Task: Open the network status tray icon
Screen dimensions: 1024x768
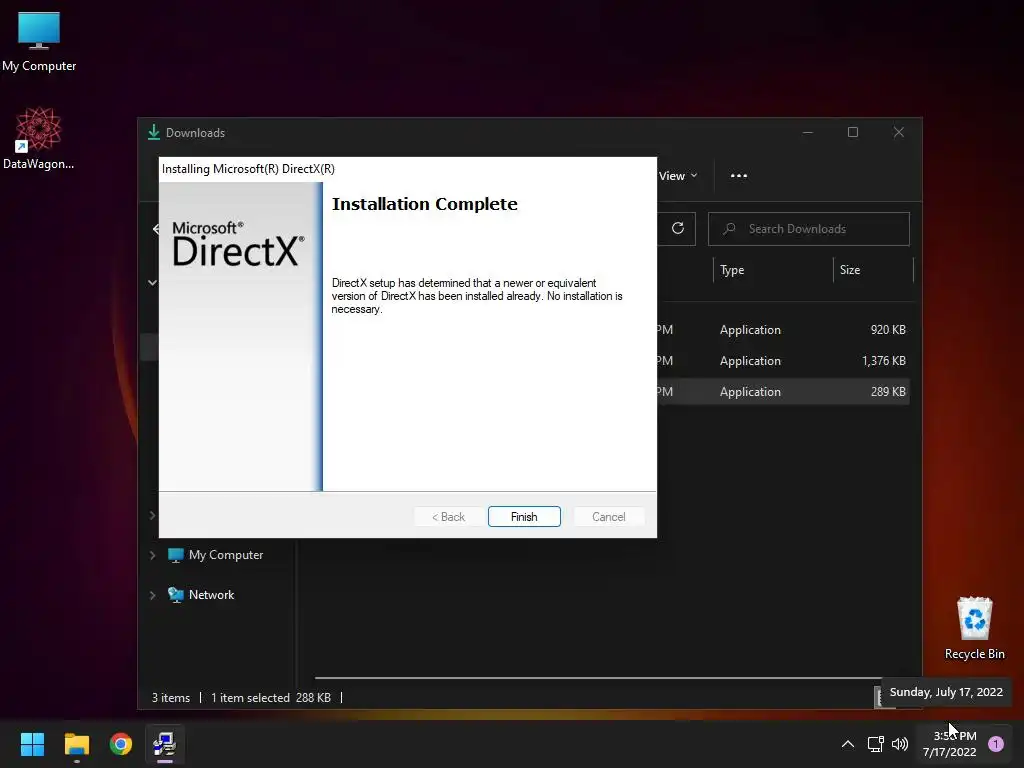Action: 875,744
